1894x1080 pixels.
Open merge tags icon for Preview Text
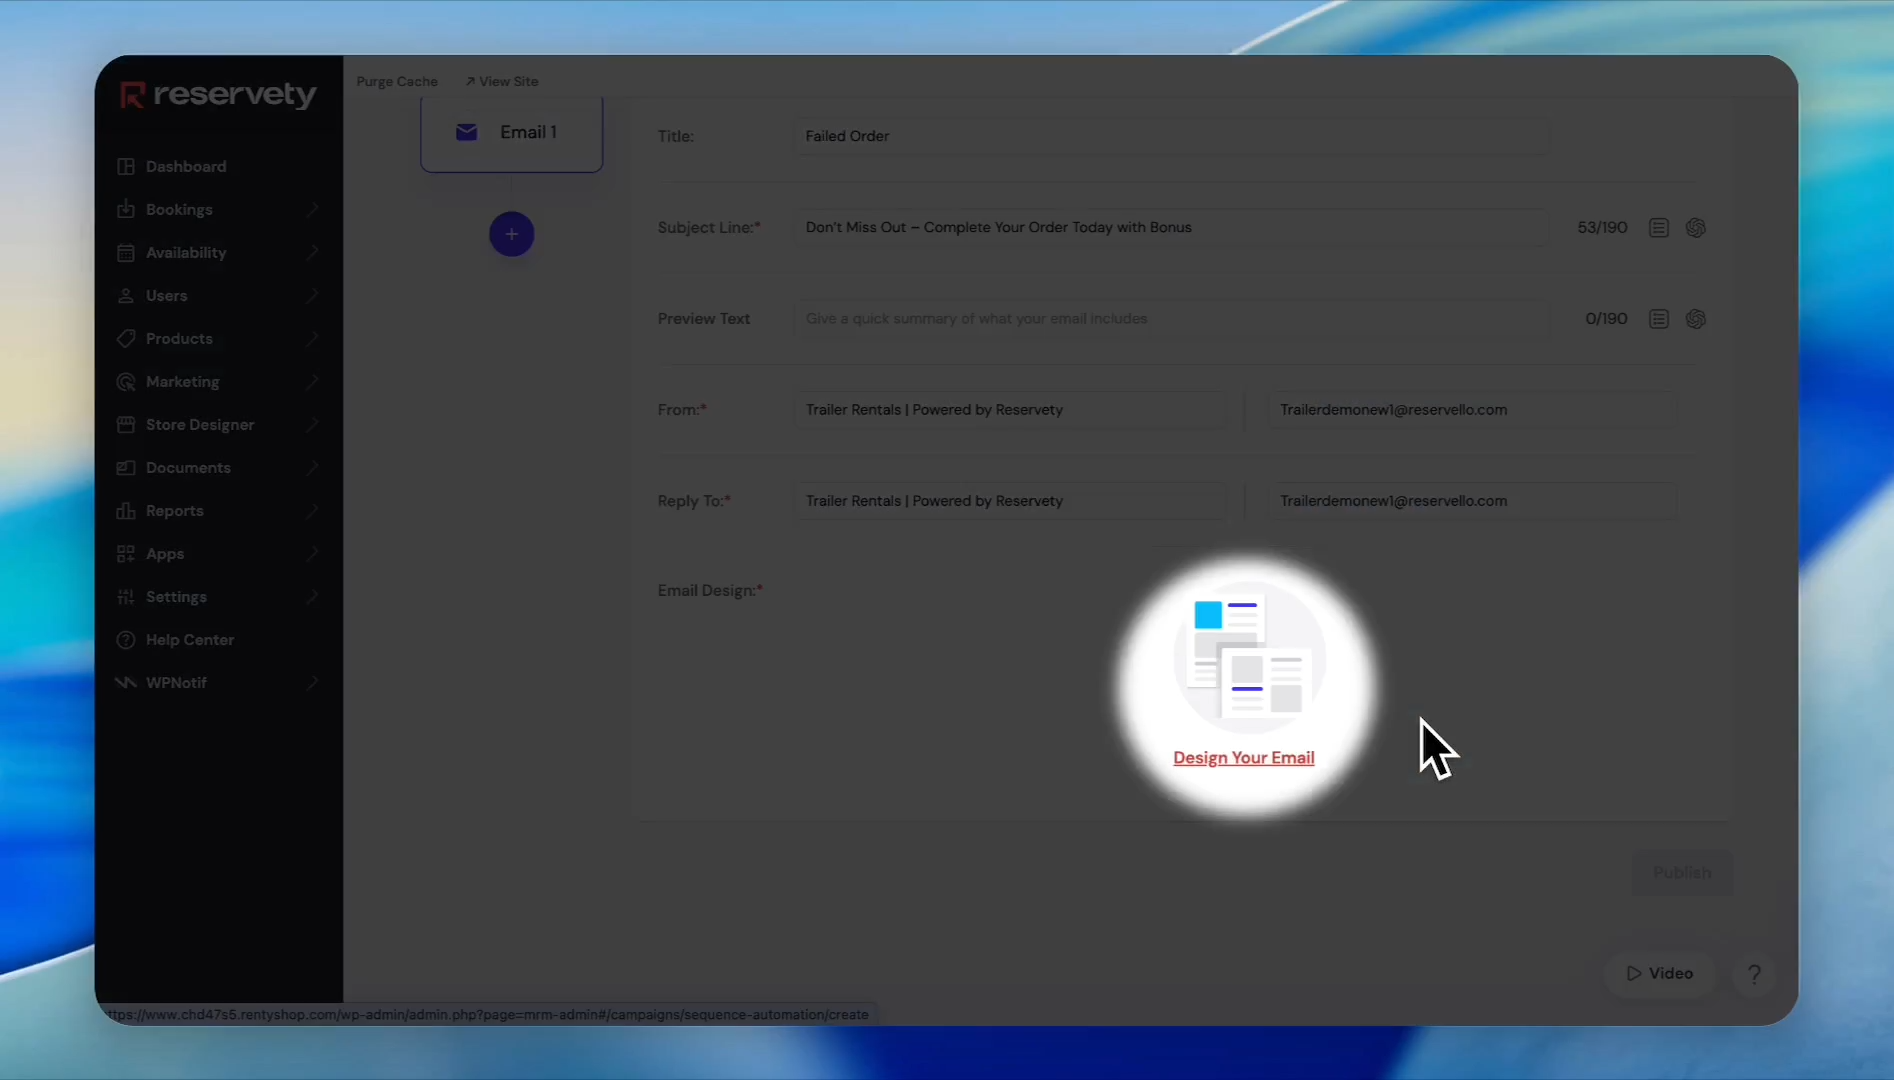click(x=1659, y=319)
